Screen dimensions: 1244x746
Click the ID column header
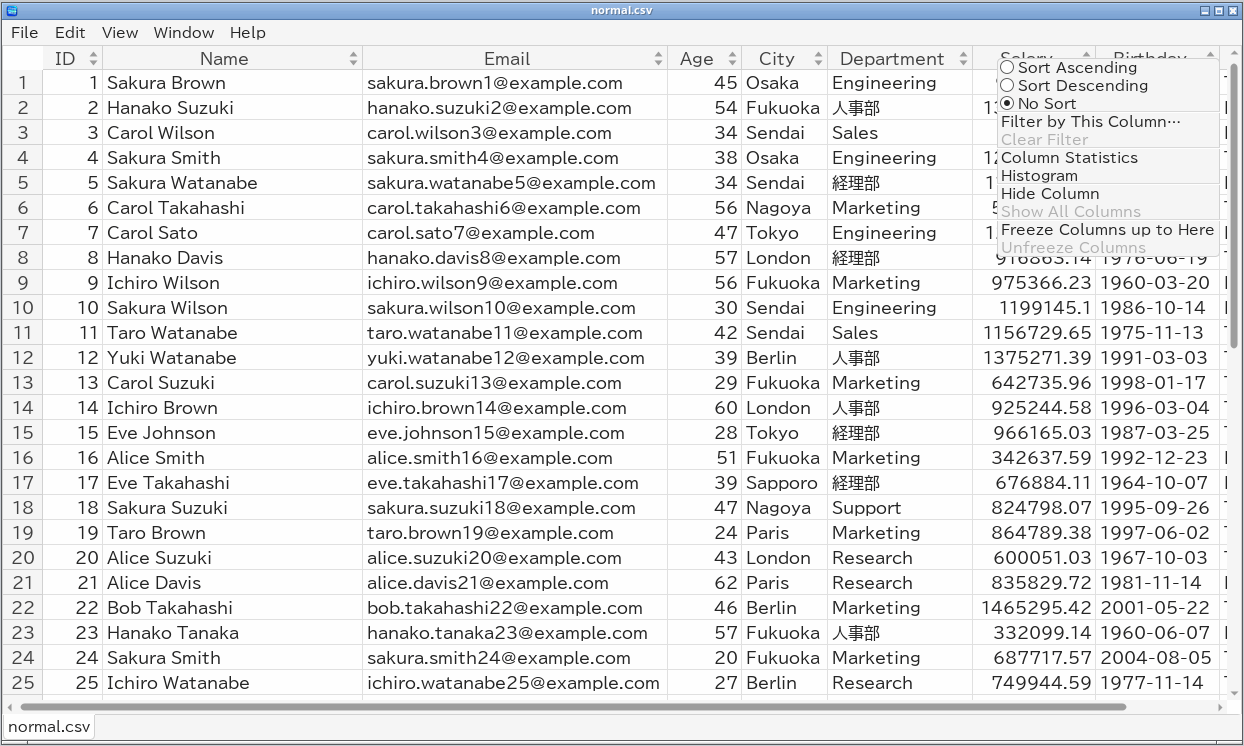click(72, 59)
